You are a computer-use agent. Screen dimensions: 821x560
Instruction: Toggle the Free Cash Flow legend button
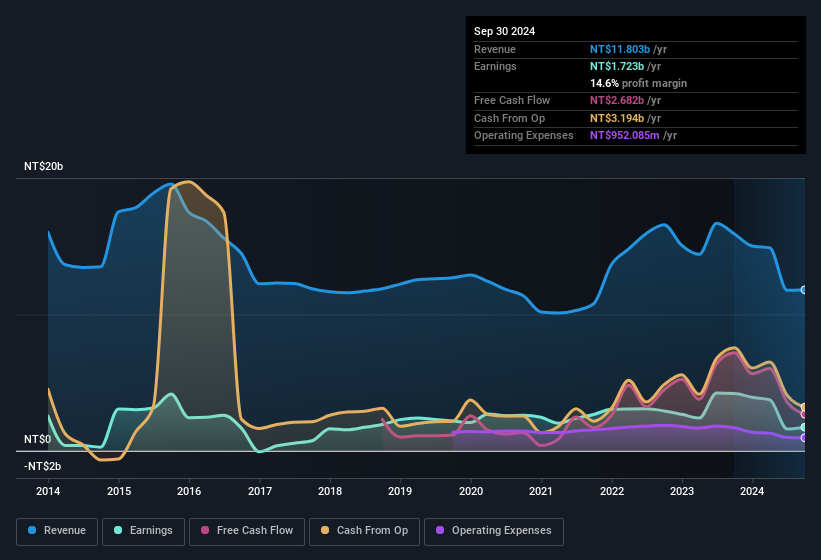pyautogui.click(x=247, y=531)
